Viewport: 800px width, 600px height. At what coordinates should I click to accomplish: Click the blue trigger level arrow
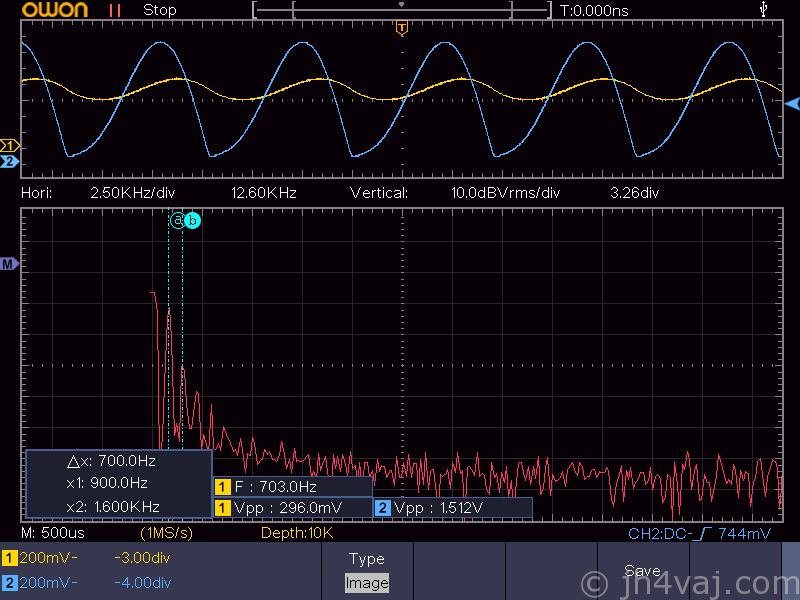click(792, 104)
